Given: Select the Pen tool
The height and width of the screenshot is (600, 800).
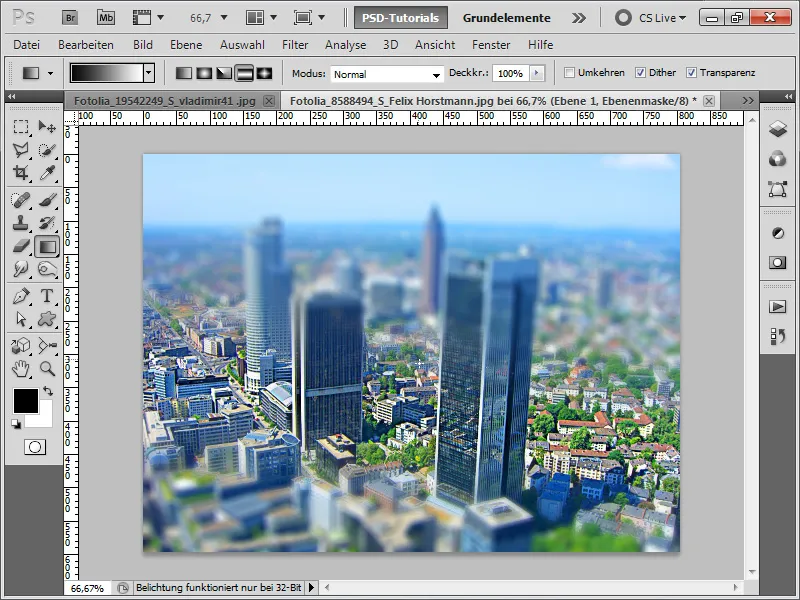Looking at the screenshot, I should 21,296.
